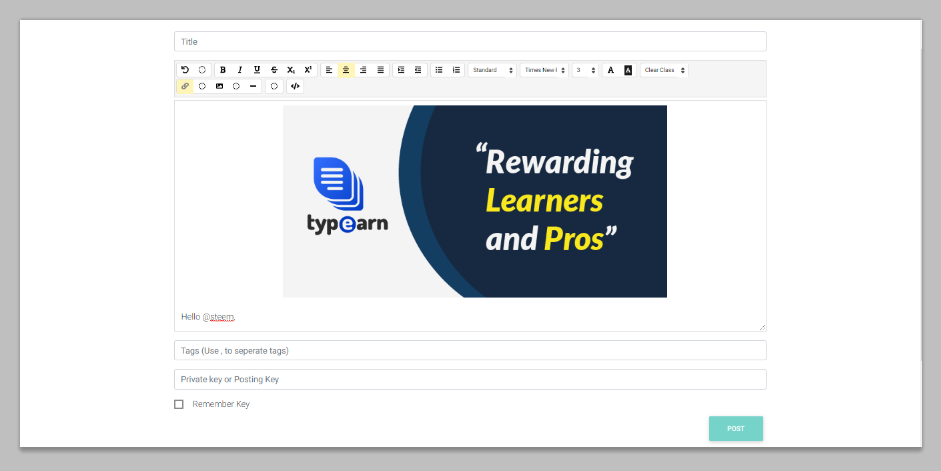
Task: Enable the Remember Key checkbox
Action: coord(179,404)
